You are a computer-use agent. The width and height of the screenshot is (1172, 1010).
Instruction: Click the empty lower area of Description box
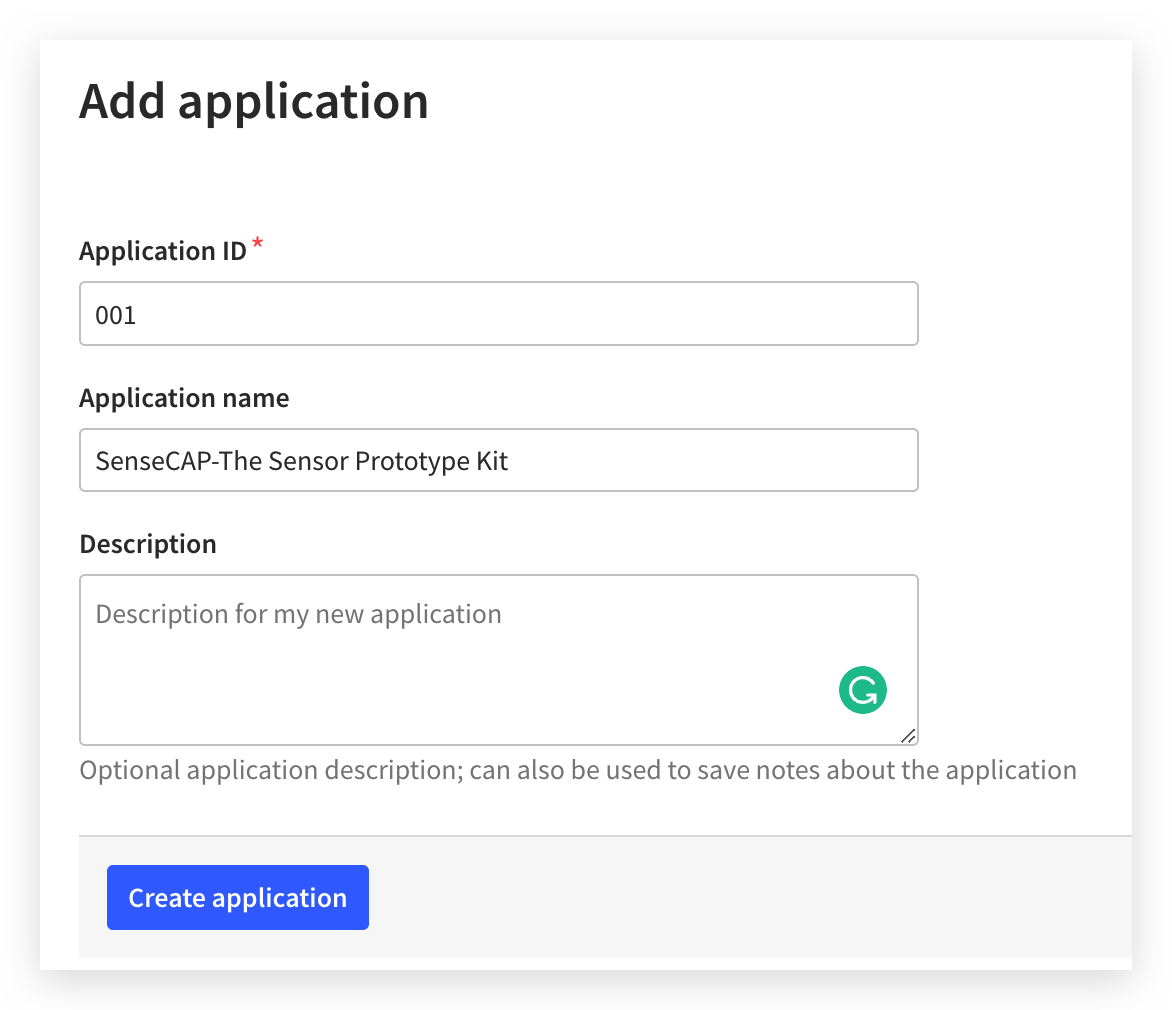448,695
